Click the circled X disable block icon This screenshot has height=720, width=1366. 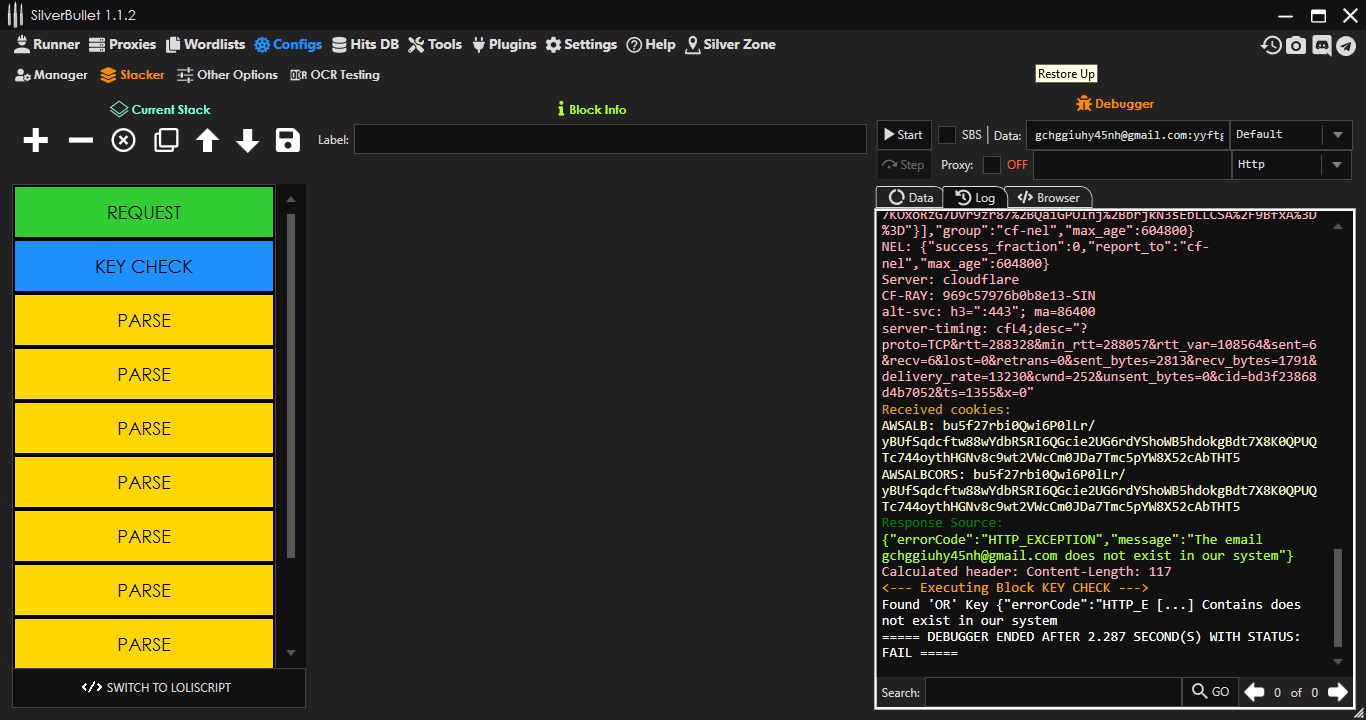(x=123, y=141)
